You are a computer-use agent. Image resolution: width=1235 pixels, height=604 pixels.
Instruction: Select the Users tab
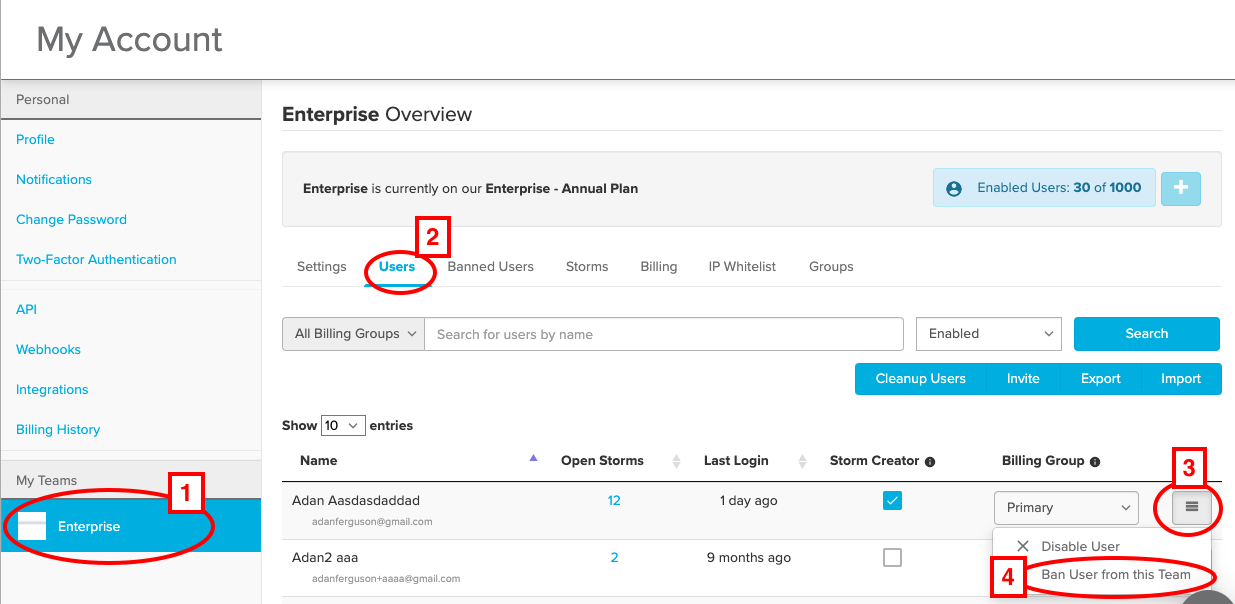coord(397,267)
